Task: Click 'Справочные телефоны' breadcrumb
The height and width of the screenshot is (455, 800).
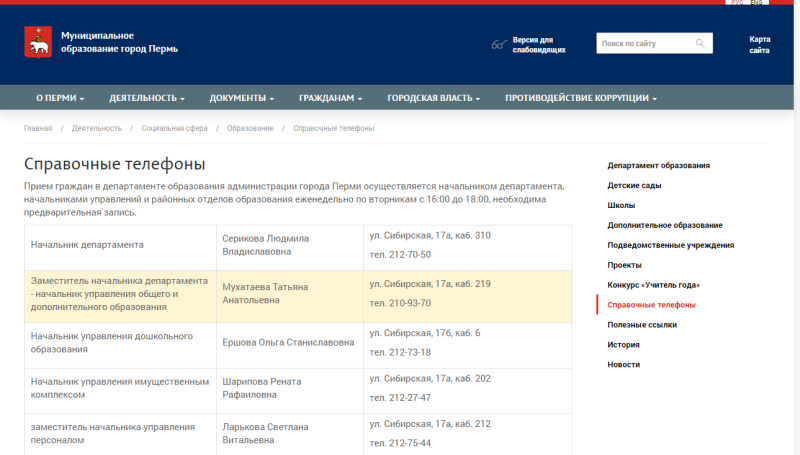Action: (x=334, y=129)
